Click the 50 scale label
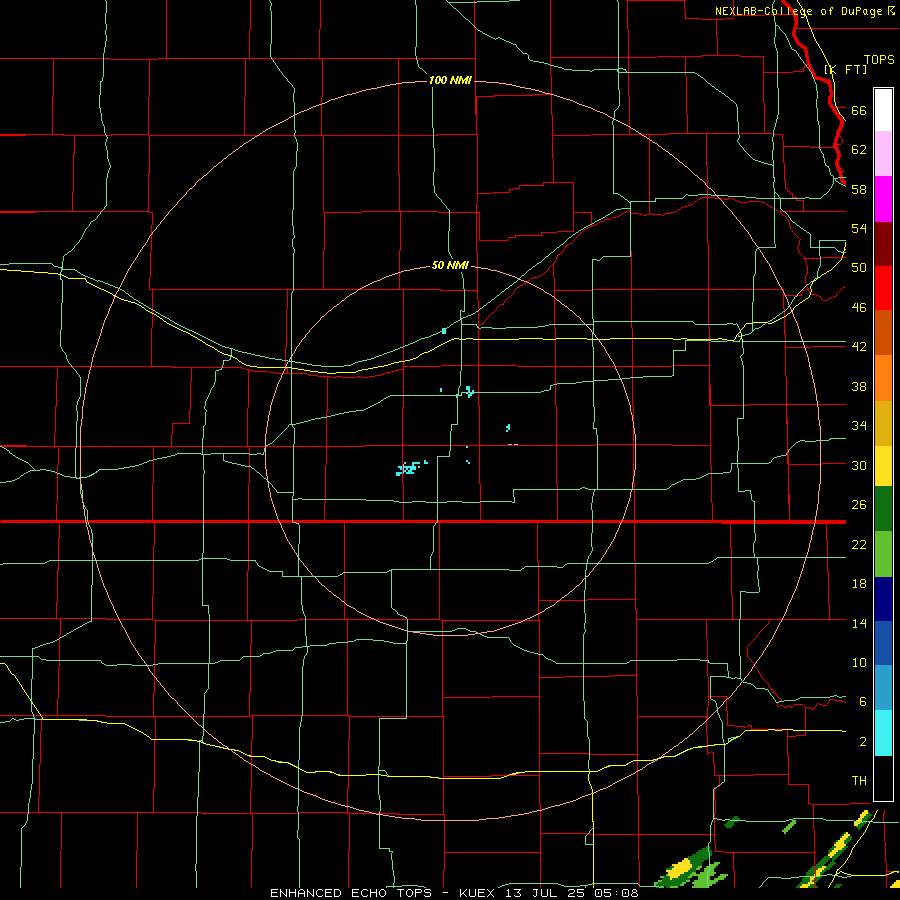Viewport: 900px width, 900px height. click(859, 268)
